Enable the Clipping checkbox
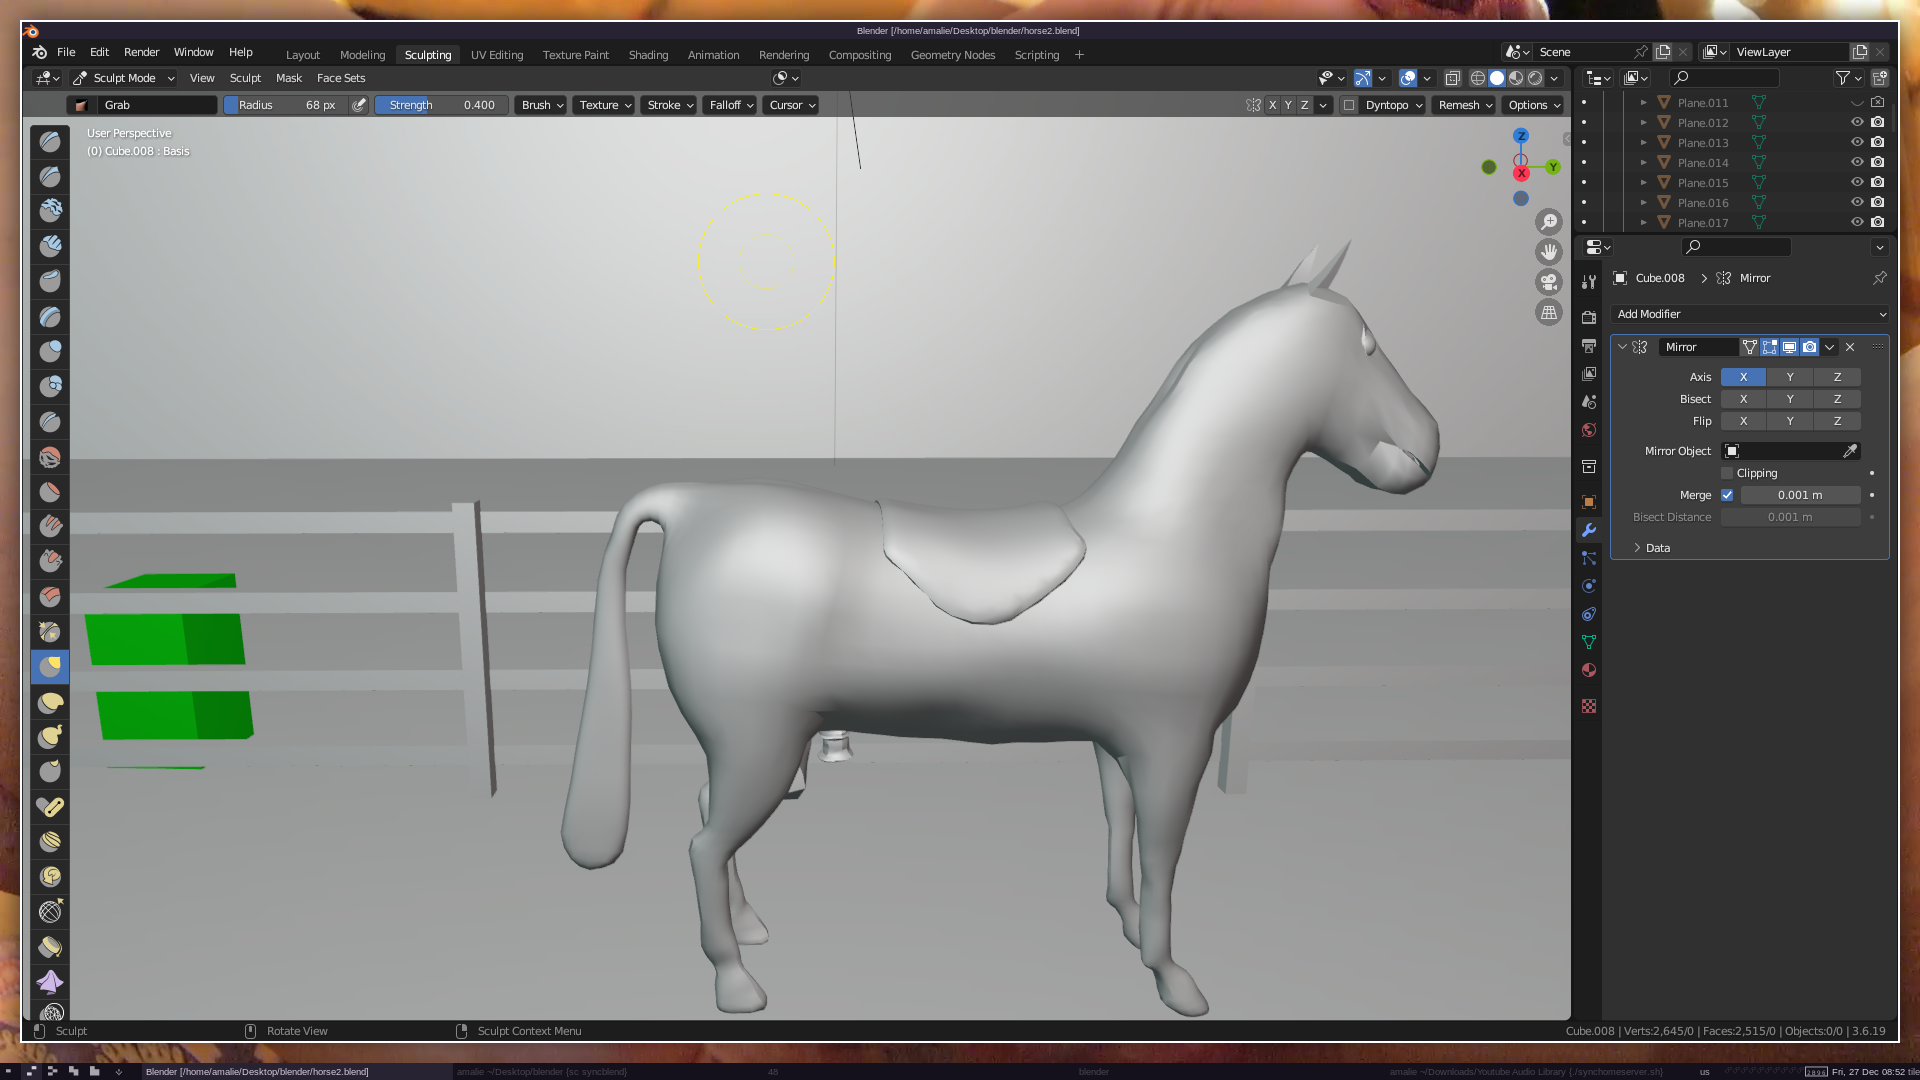 pyautogui.click(x=1727, y=473)
